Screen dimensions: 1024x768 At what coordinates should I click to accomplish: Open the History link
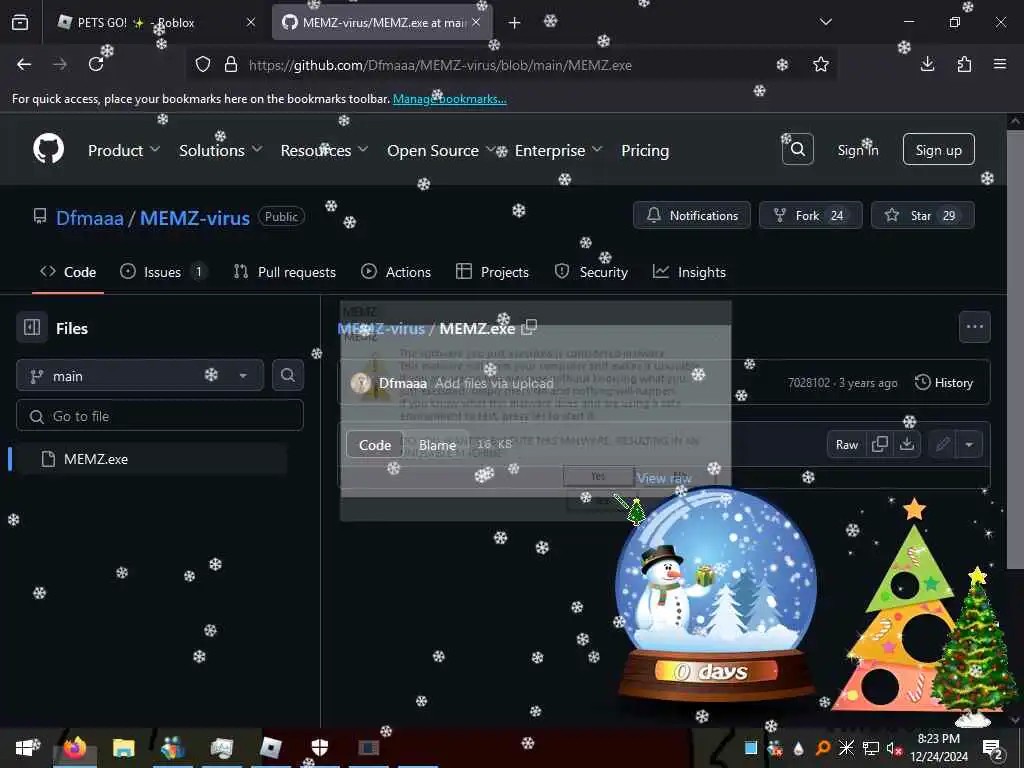[x=944, y=383]
